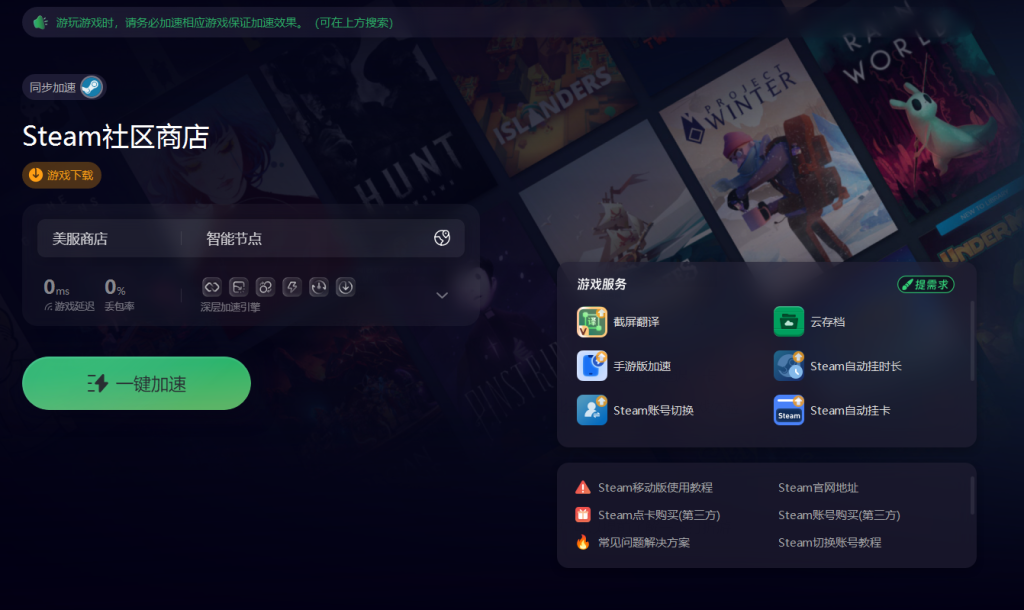Click the 提需求 feedback button

925,284
